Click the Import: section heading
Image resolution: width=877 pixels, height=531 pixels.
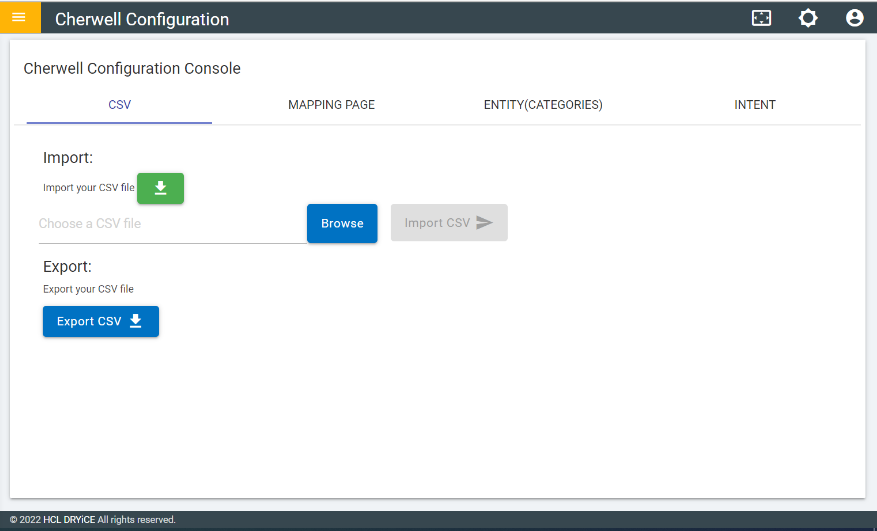click(x=68, y=158)
